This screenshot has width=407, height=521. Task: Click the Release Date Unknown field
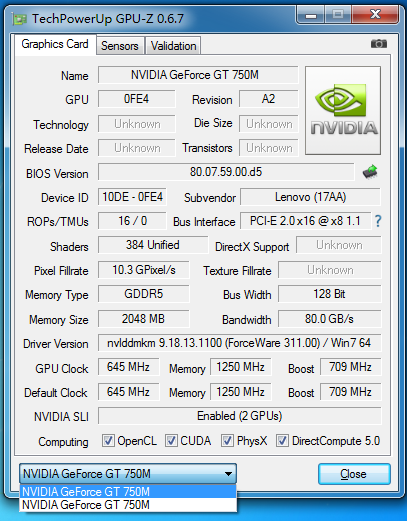[136, 148]
